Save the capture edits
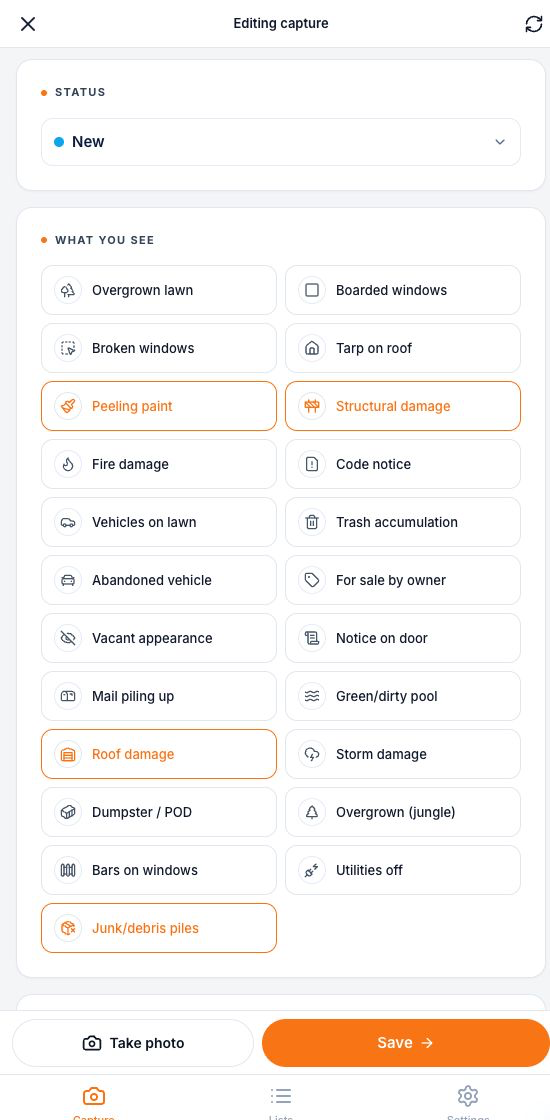The height and width of the screenshot is (1120, 550). (x=406, y=1043)
